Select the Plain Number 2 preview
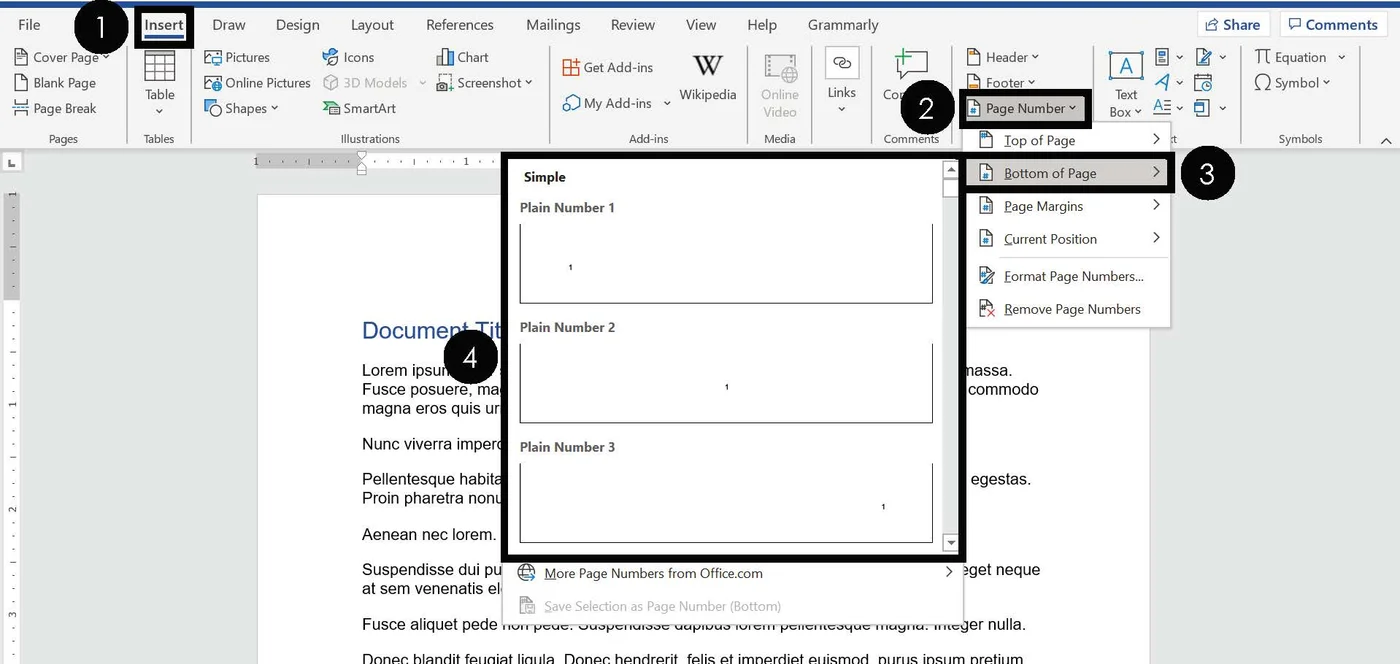 [x=726, y=383]
